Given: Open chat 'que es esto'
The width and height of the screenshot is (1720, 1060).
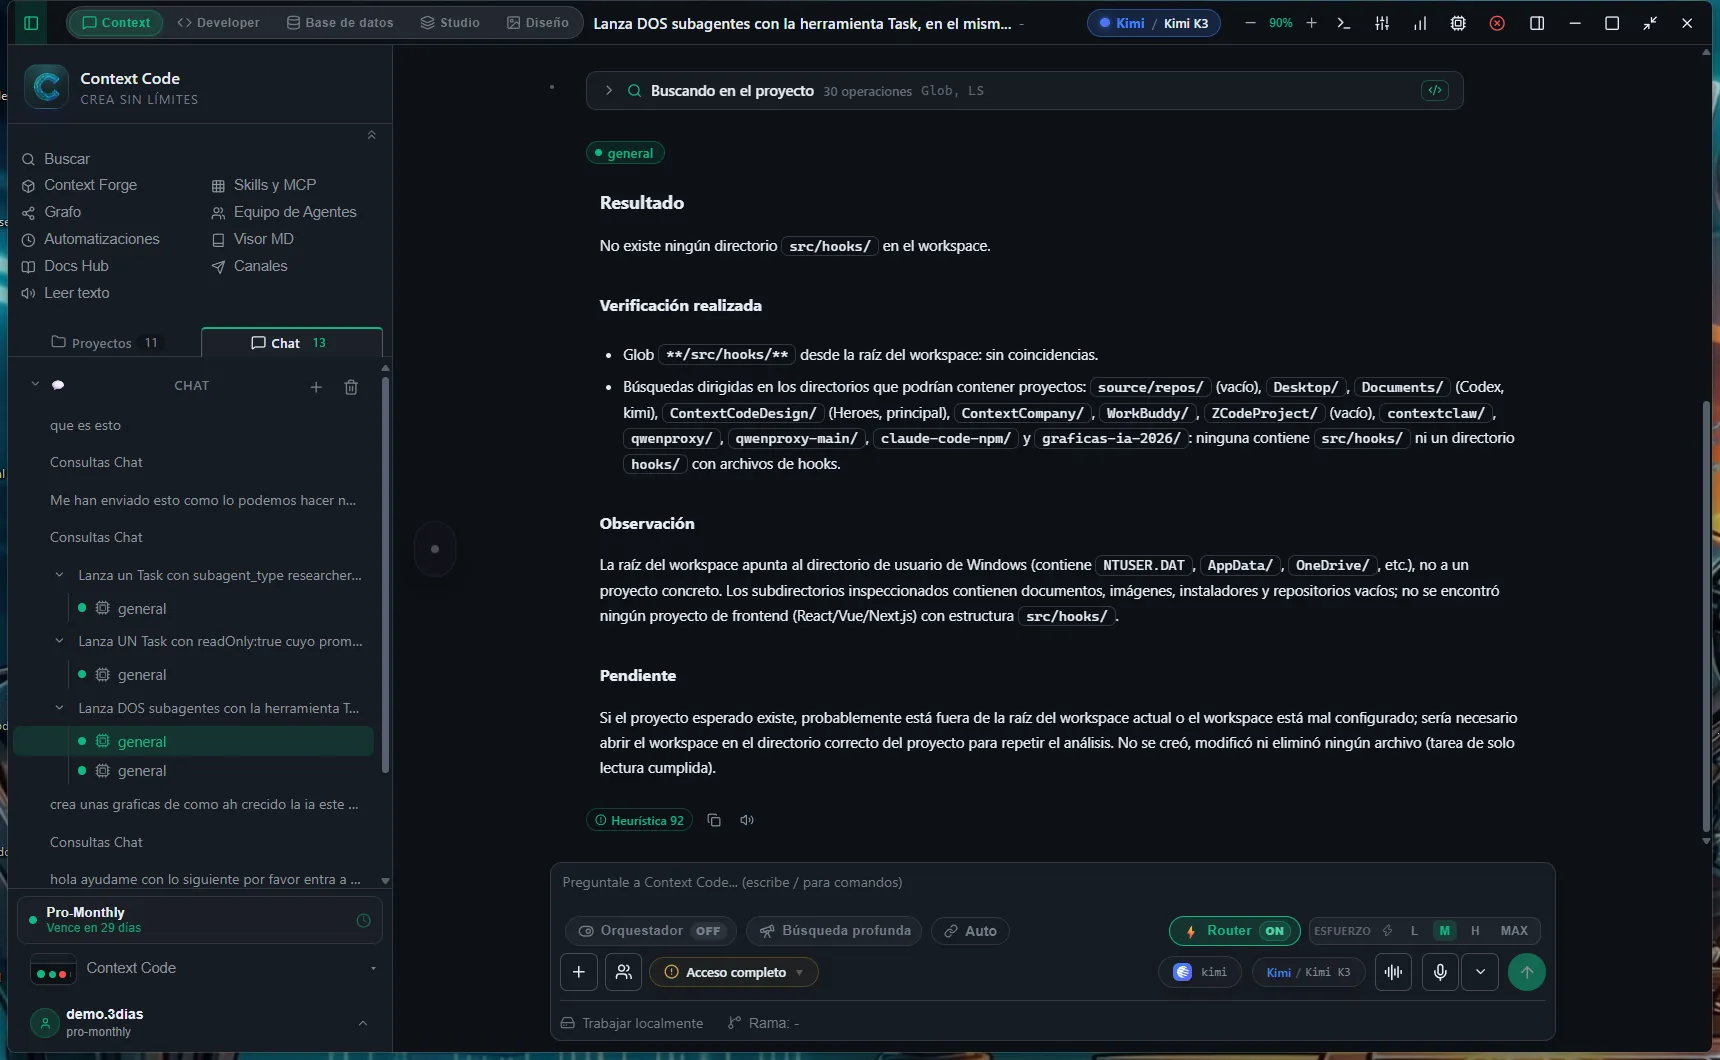Looking at the screenshot, I should coord(86,425).
